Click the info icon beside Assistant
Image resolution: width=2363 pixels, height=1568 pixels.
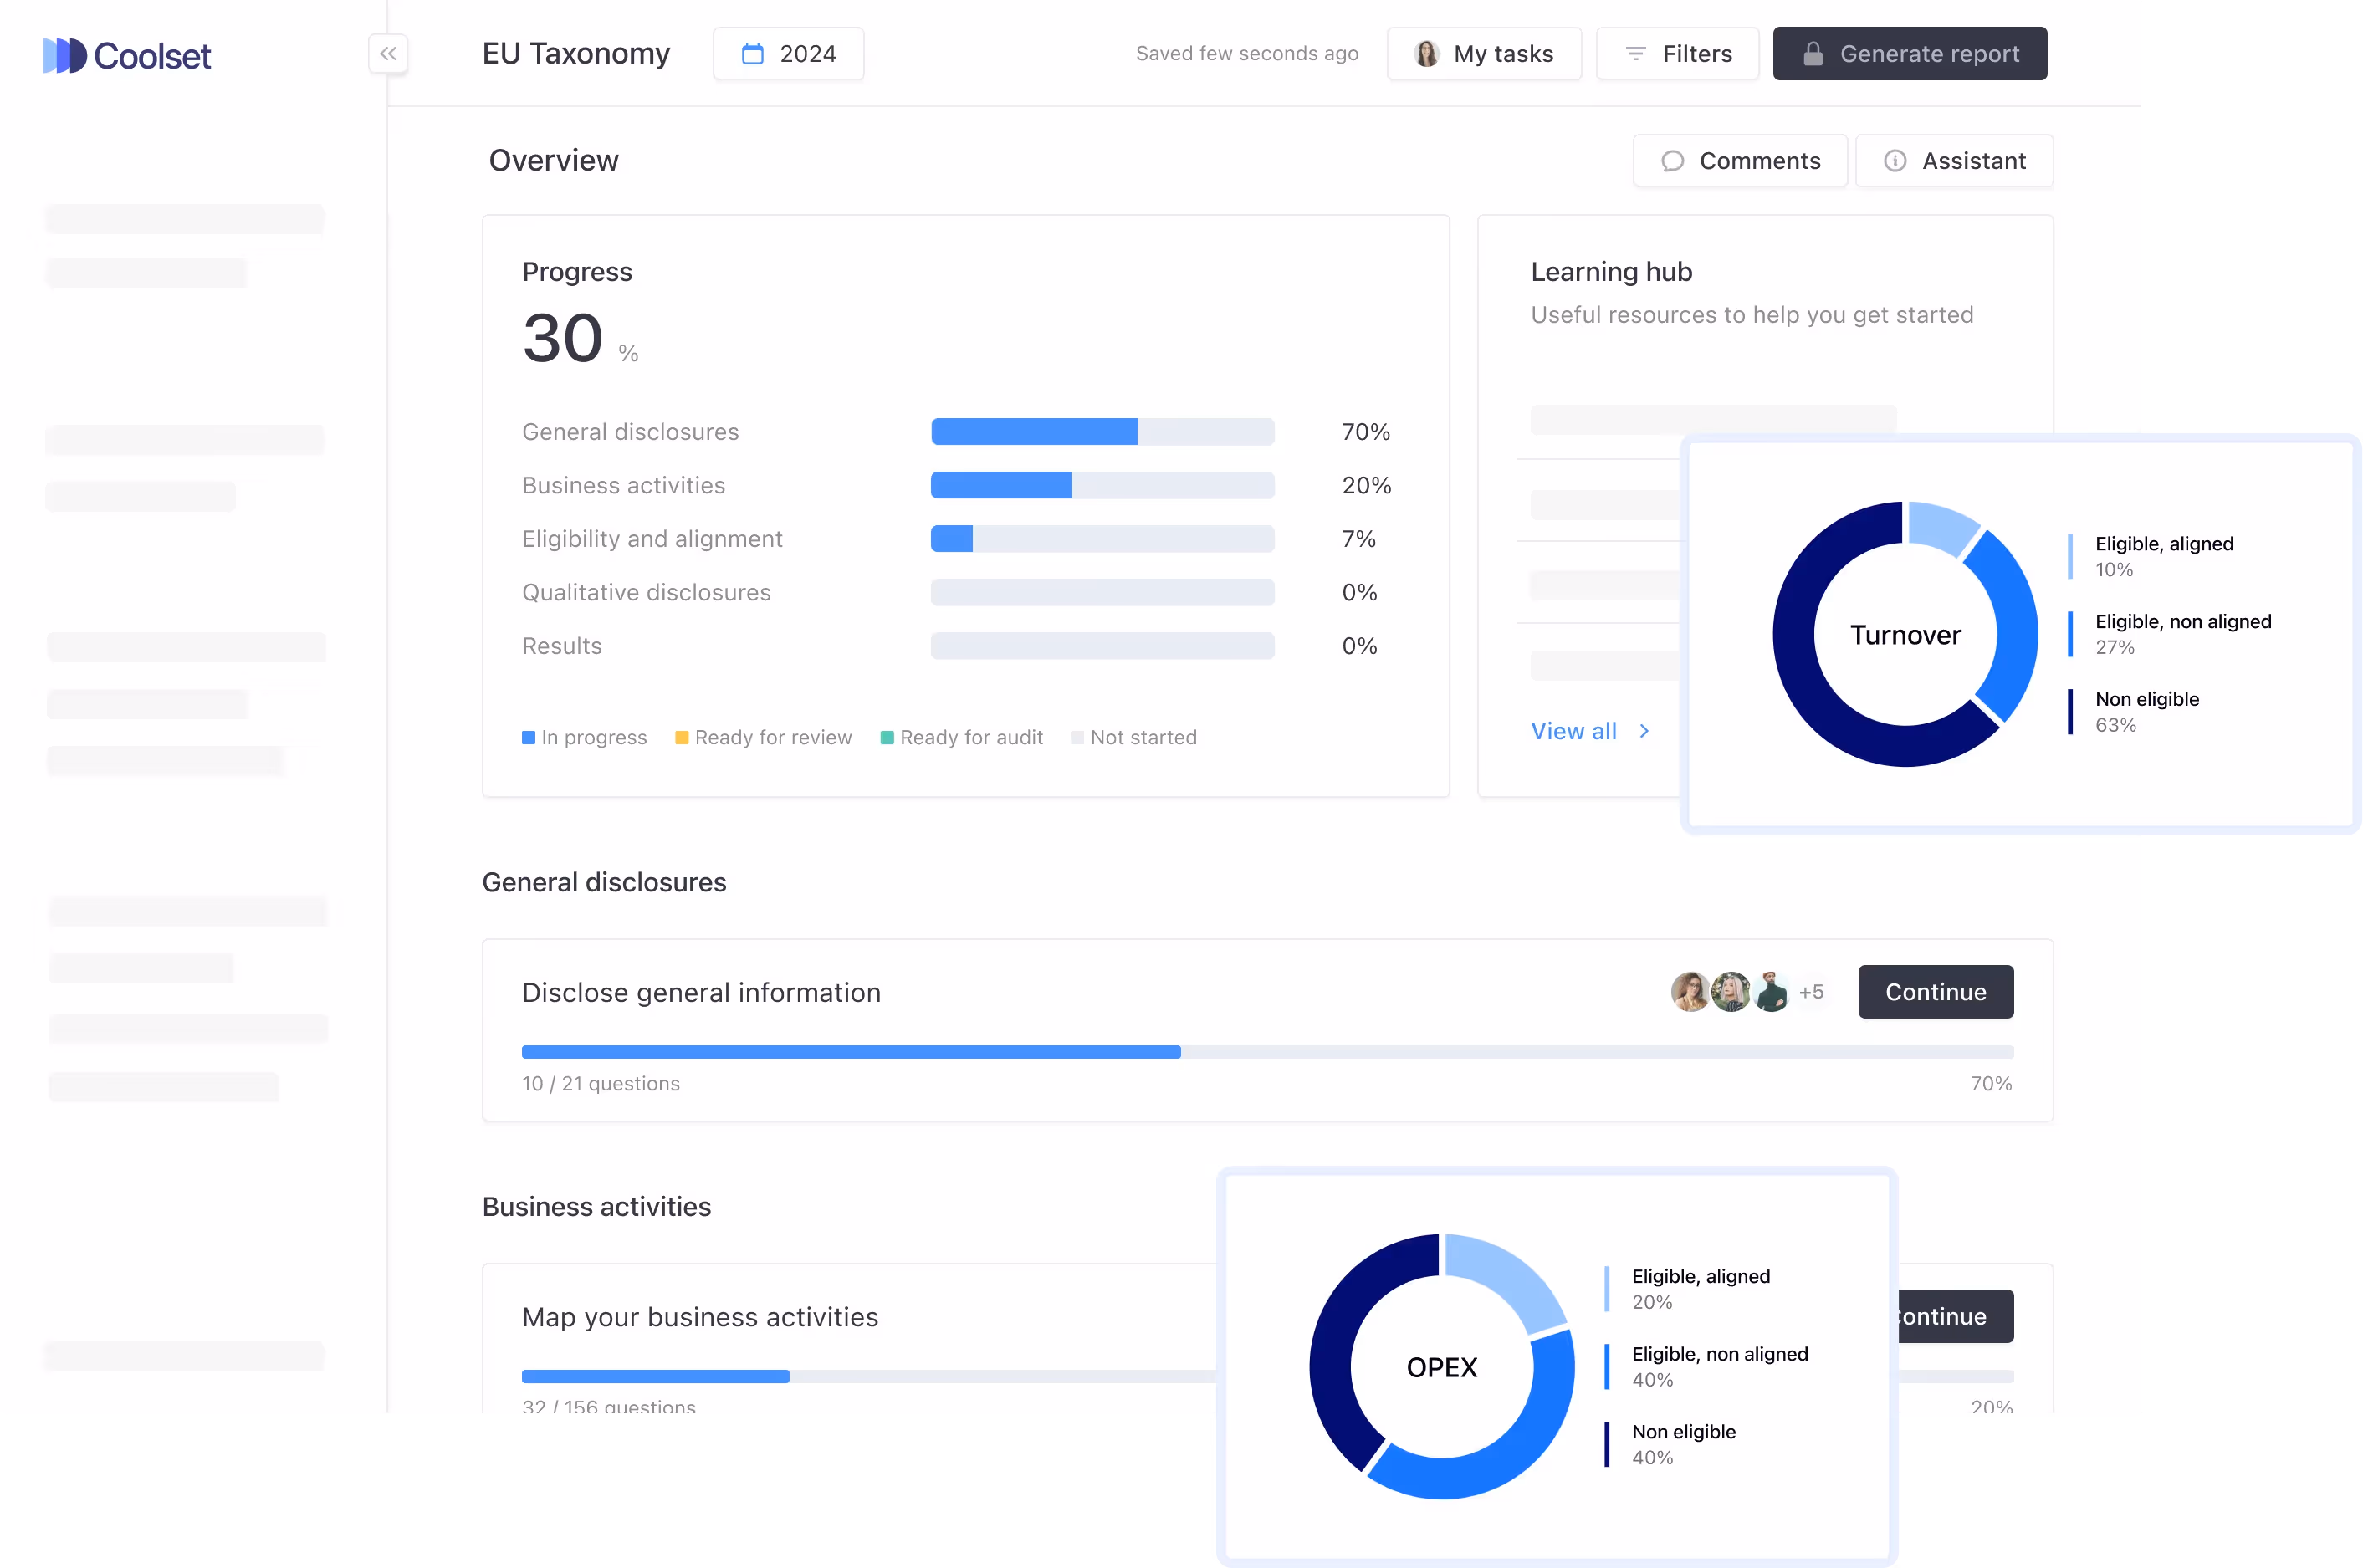[x=1894, y=161]
